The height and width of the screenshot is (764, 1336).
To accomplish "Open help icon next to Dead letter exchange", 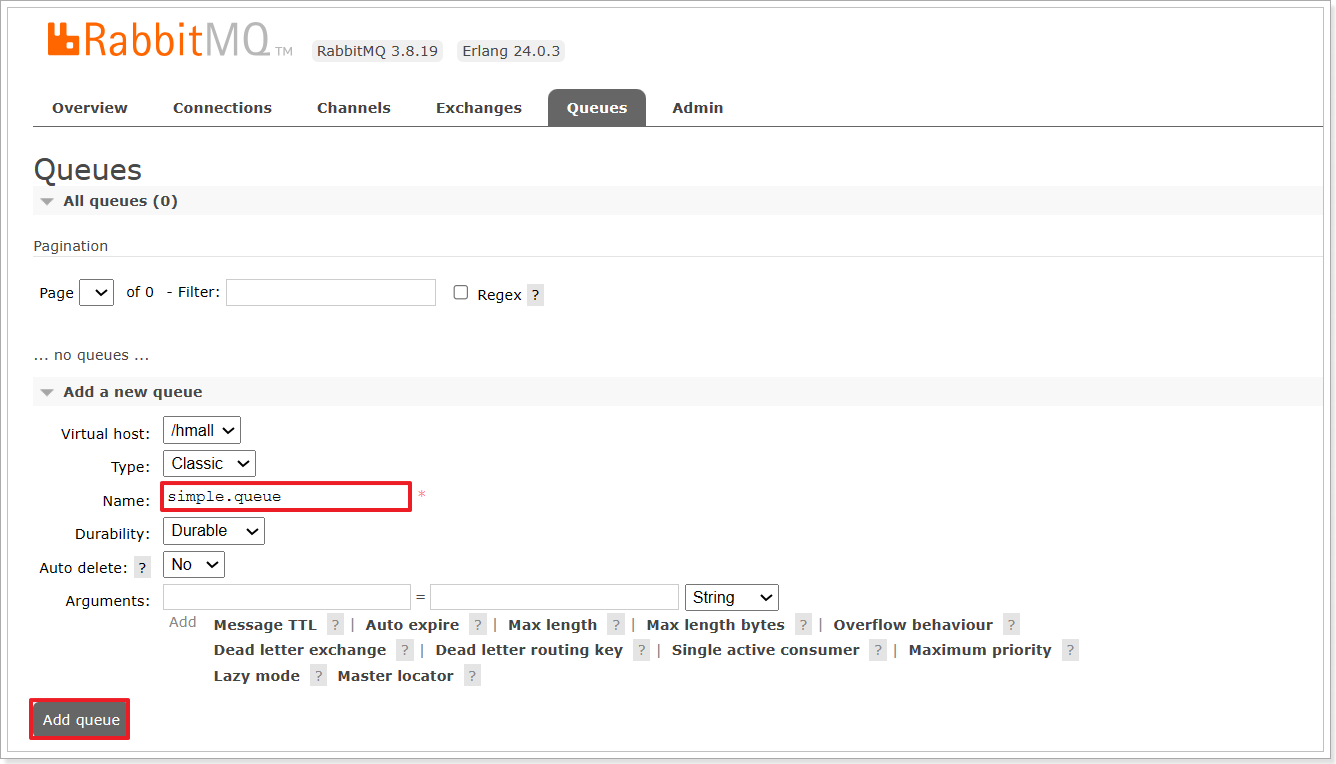I will 405,650.
